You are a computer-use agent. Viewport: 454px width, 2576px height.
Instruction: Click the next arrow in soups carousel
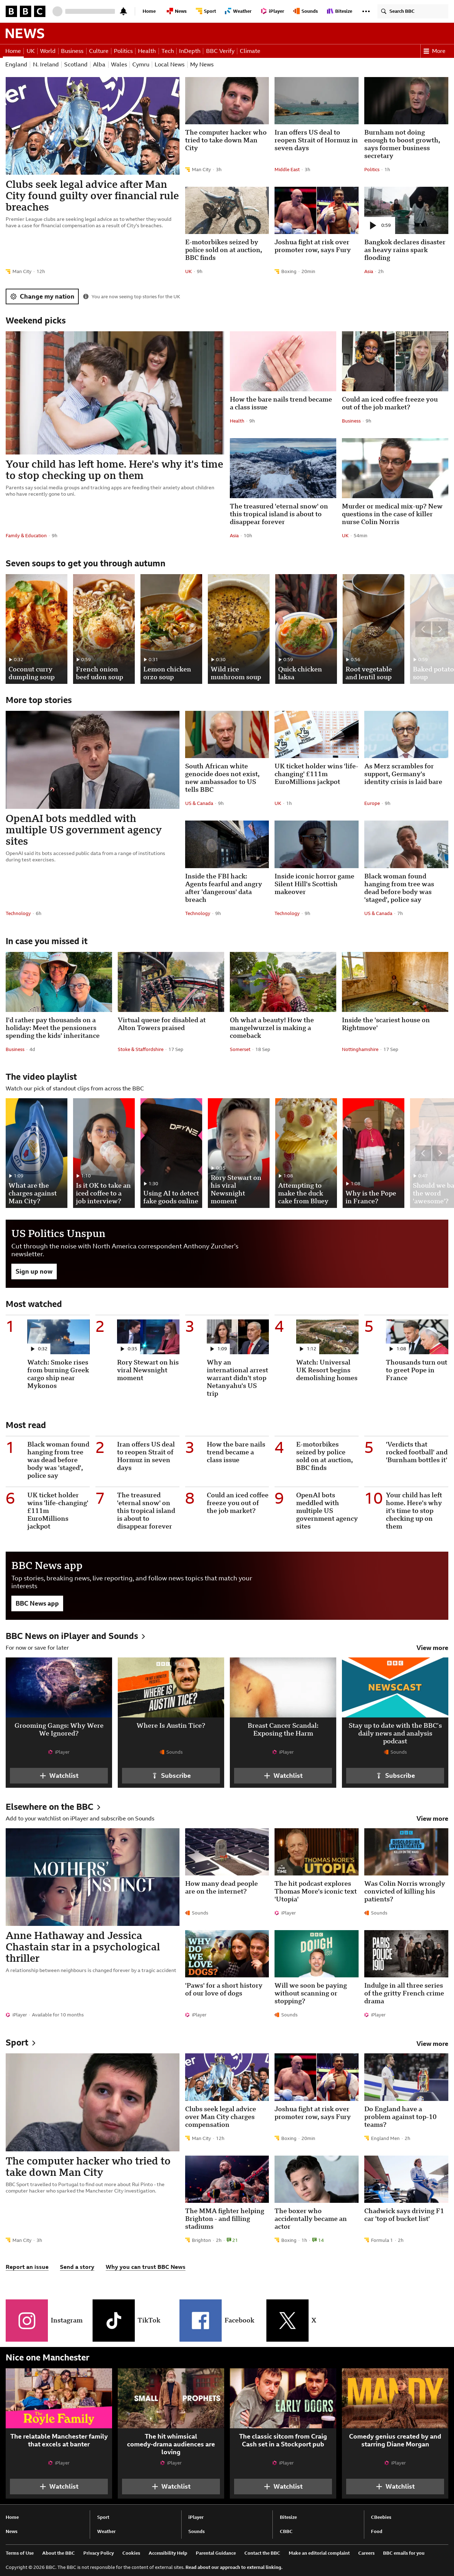pyautogui.click(x=440, y=629)
